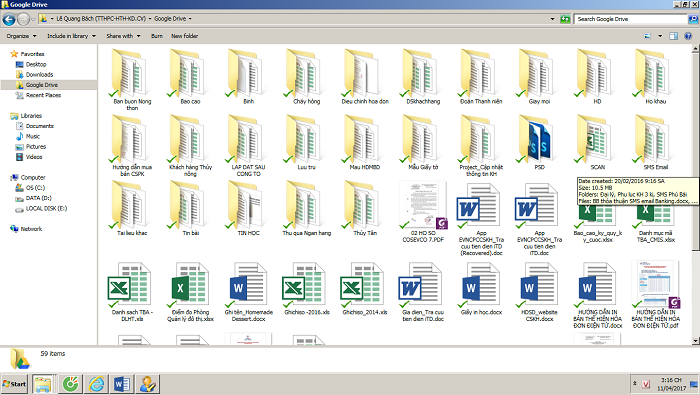The width and height of the screenshot is (700, 395).
Task: Click the Search Google Drive field
Action: 630,19
